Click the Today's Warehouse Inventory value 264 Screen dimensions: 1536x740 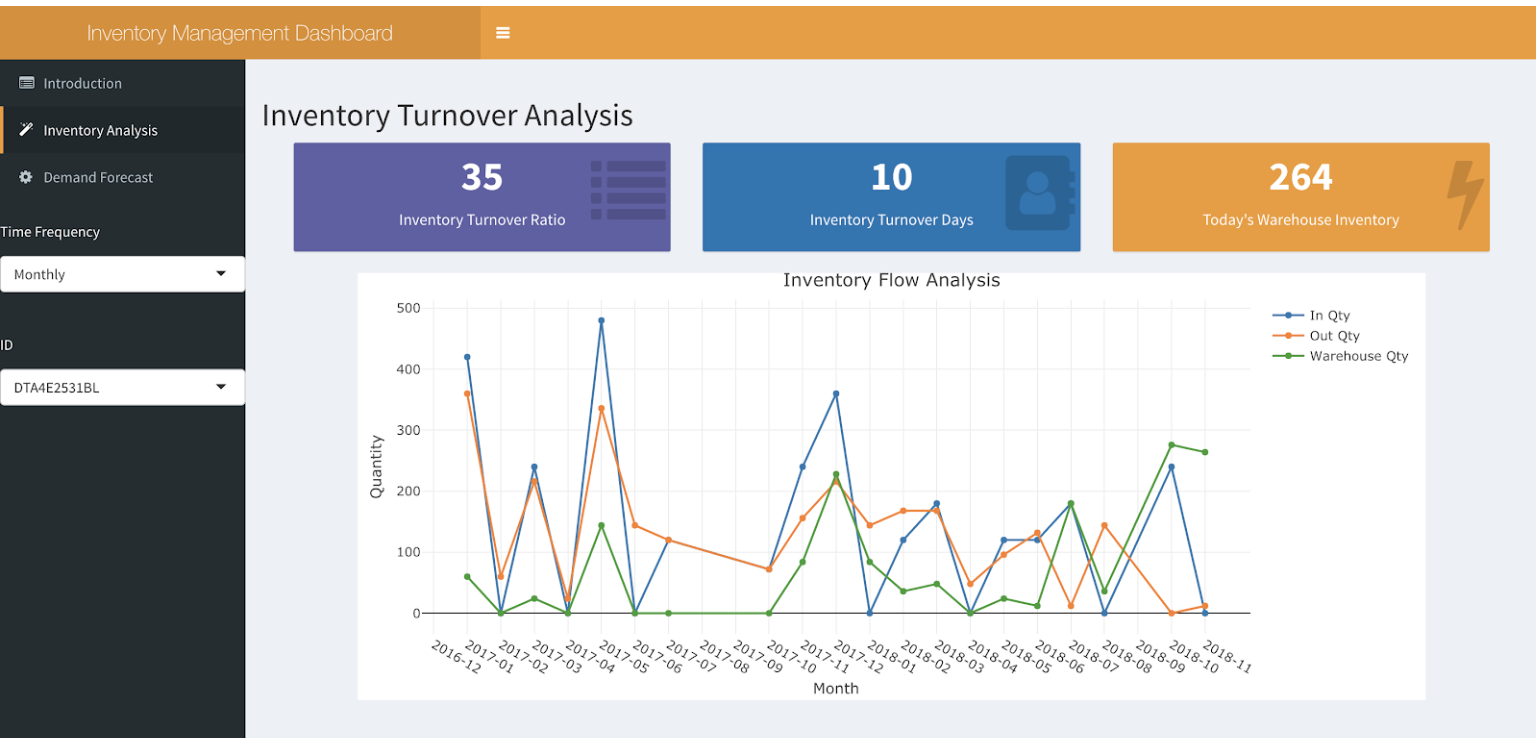(1300, 177)
